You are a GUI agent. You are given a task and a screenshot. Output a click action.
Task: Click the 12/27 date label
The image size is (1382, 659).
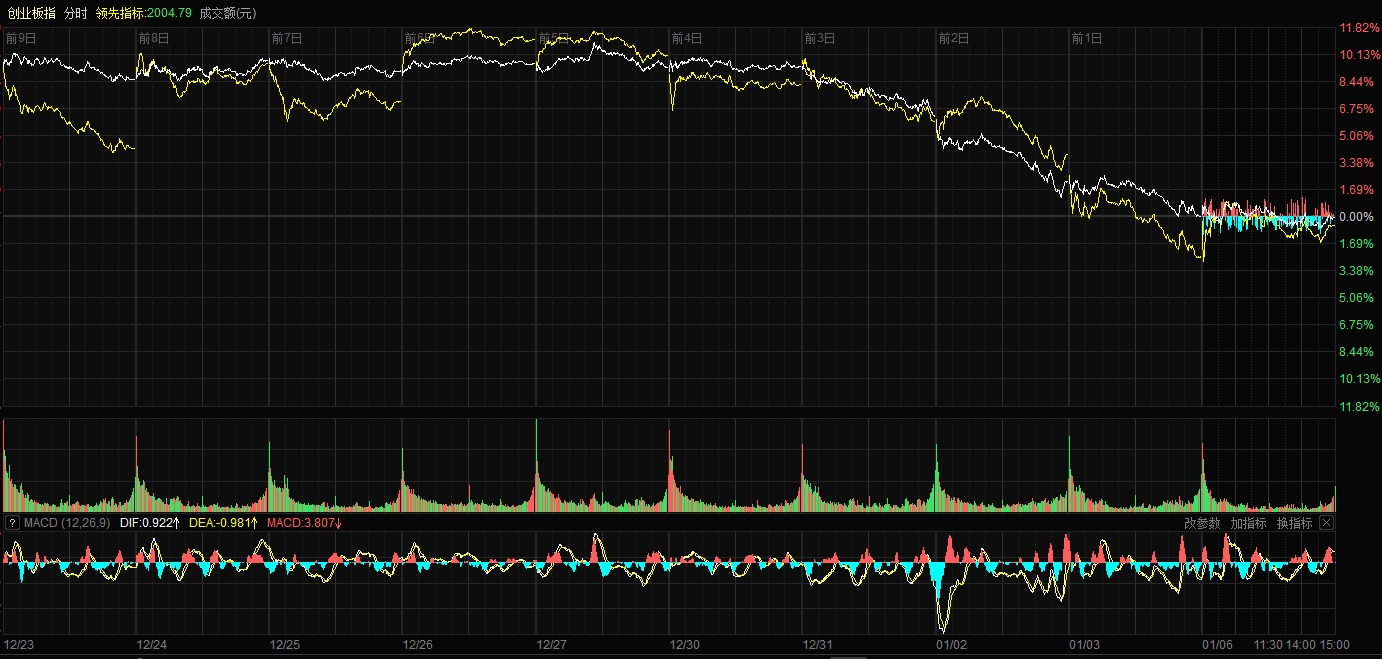coord(552,645)
